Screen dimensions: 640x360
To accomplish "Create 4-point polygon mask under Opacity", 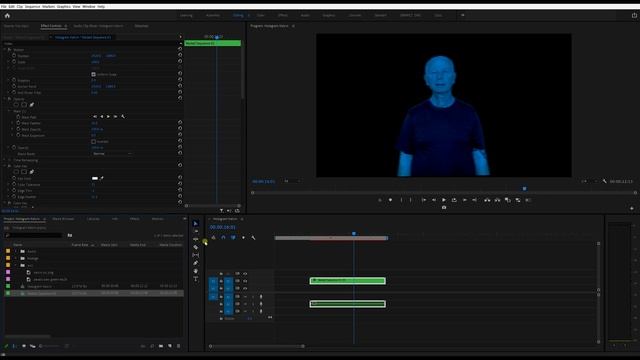I will (24, 105).
